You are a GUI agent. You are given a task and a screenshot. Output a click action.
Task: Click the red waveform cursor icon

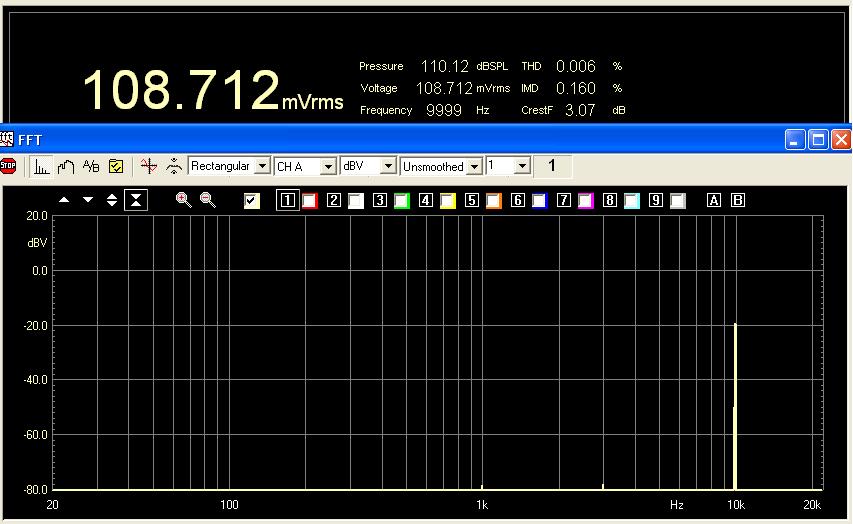[149, 166]
